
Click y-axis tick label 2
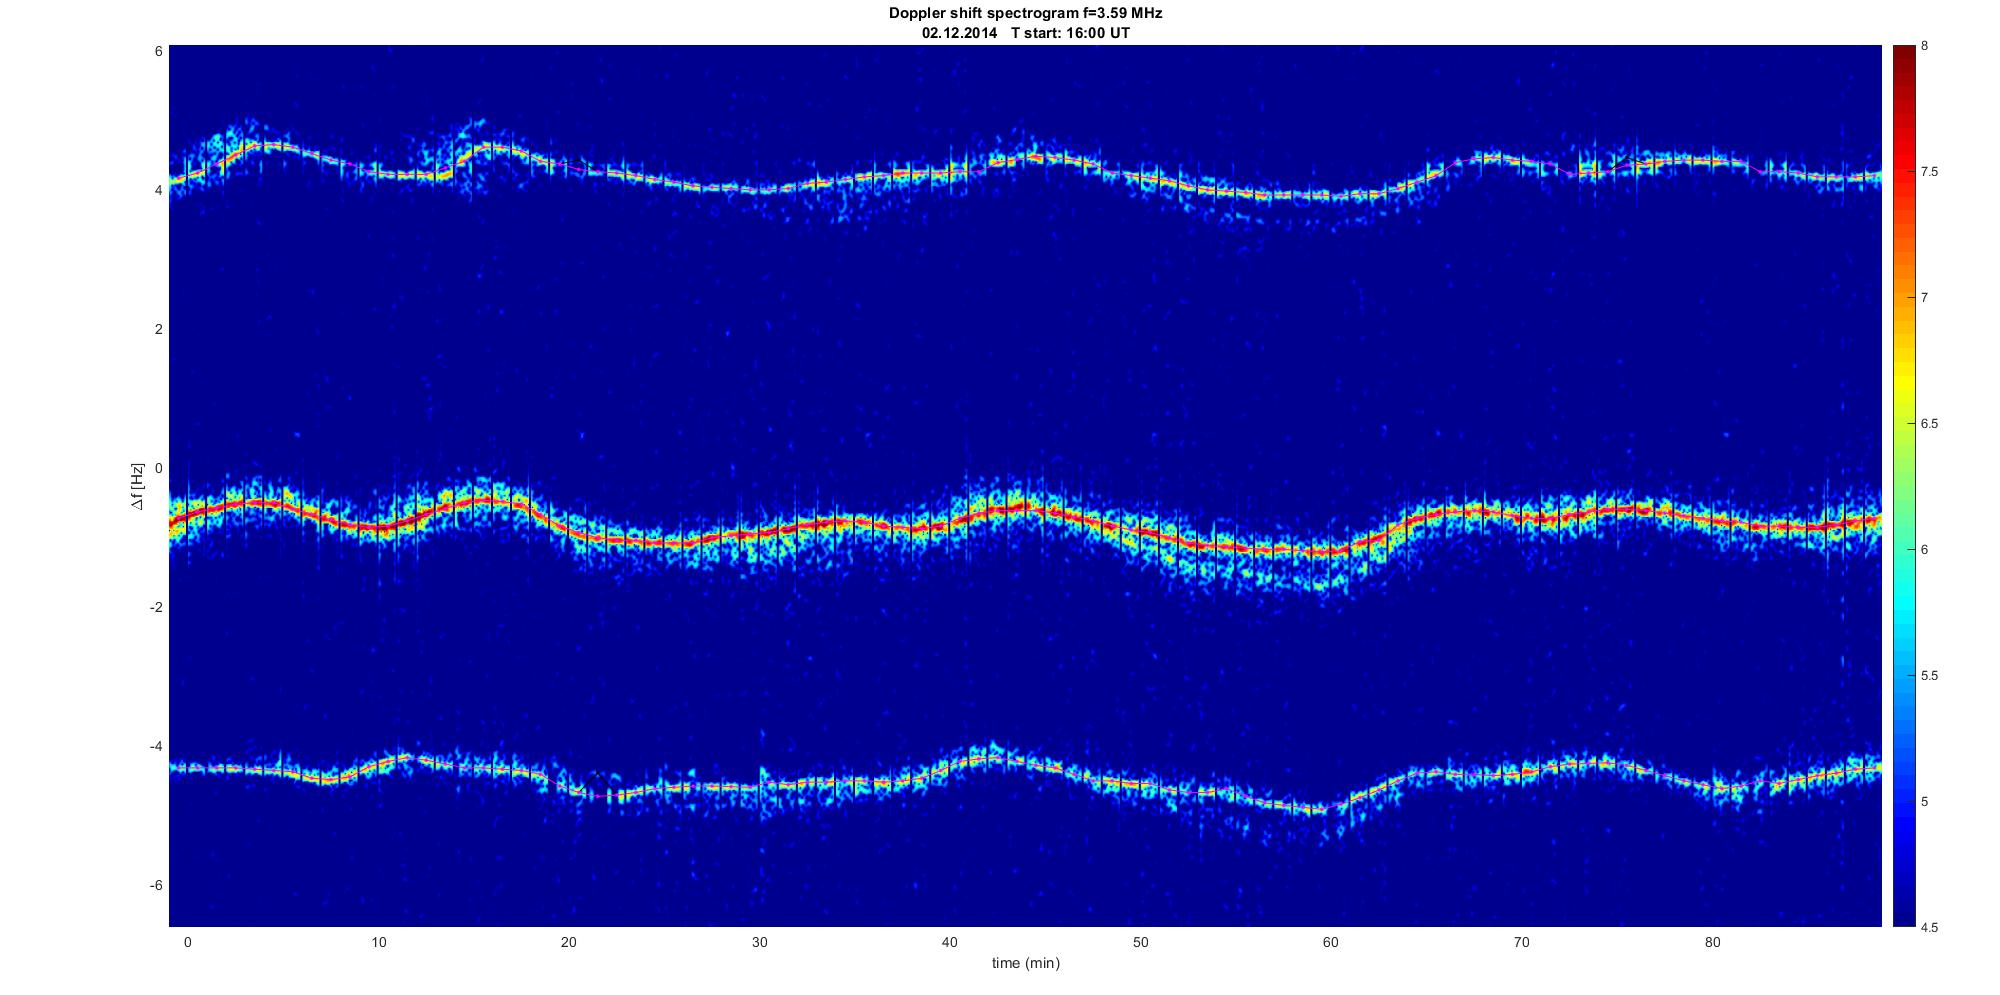click(158, 329)
